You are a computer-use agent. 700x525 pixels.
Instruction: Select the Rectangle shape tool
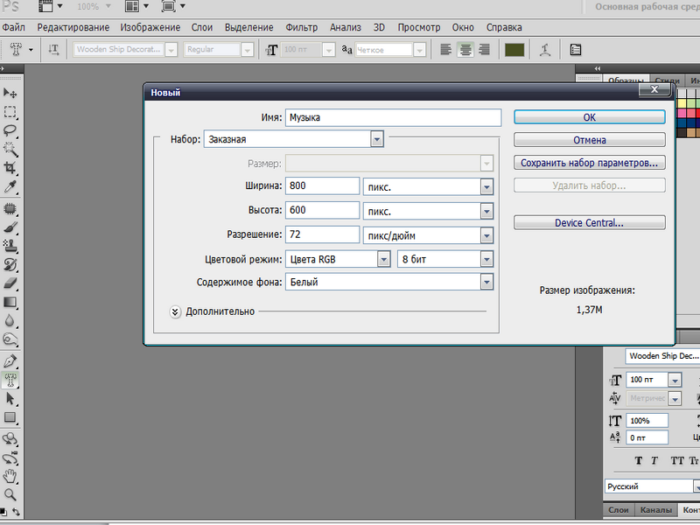tap(10, 417)
